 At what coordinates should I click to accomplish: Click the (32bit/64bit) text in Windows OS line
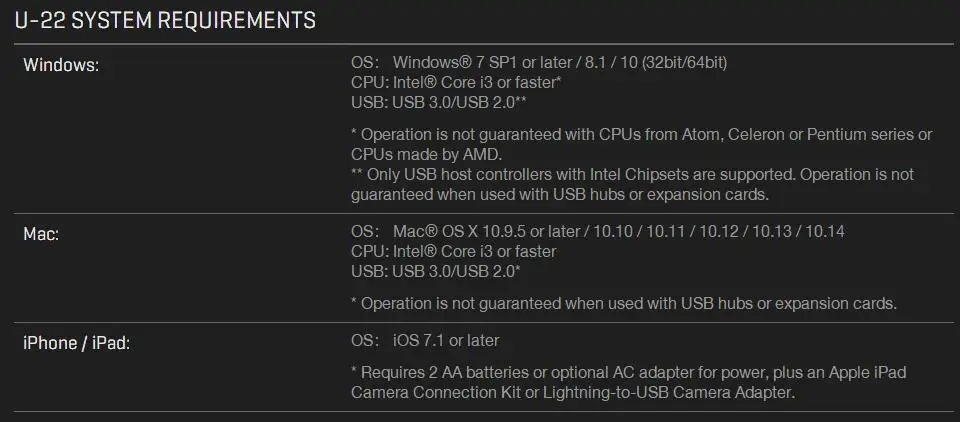(x=684, y=62)
